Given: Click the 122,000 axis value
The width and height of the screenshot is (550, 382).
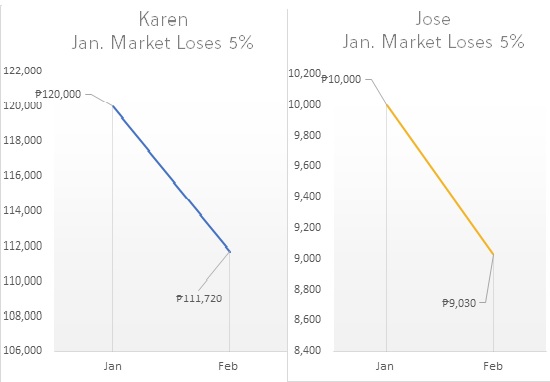Looking at the screenshot, I should pos(22,71).
